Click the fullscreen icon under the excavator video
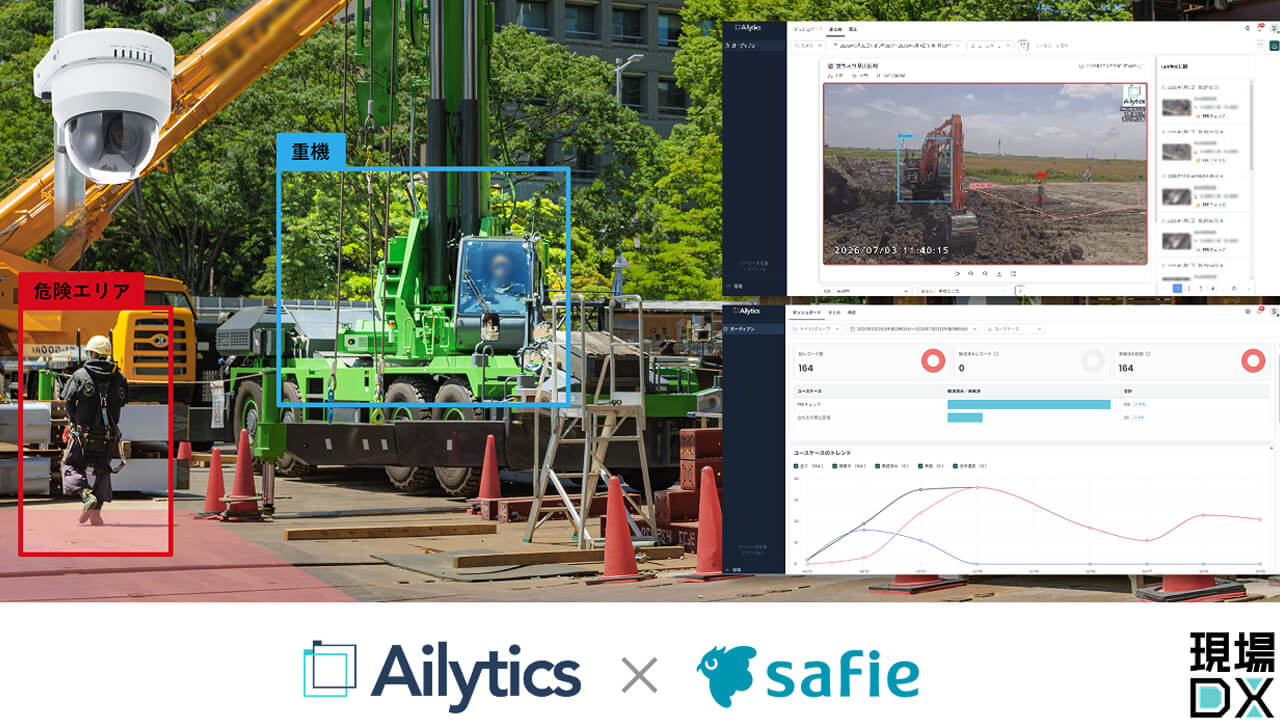 tap(1013, 273)
